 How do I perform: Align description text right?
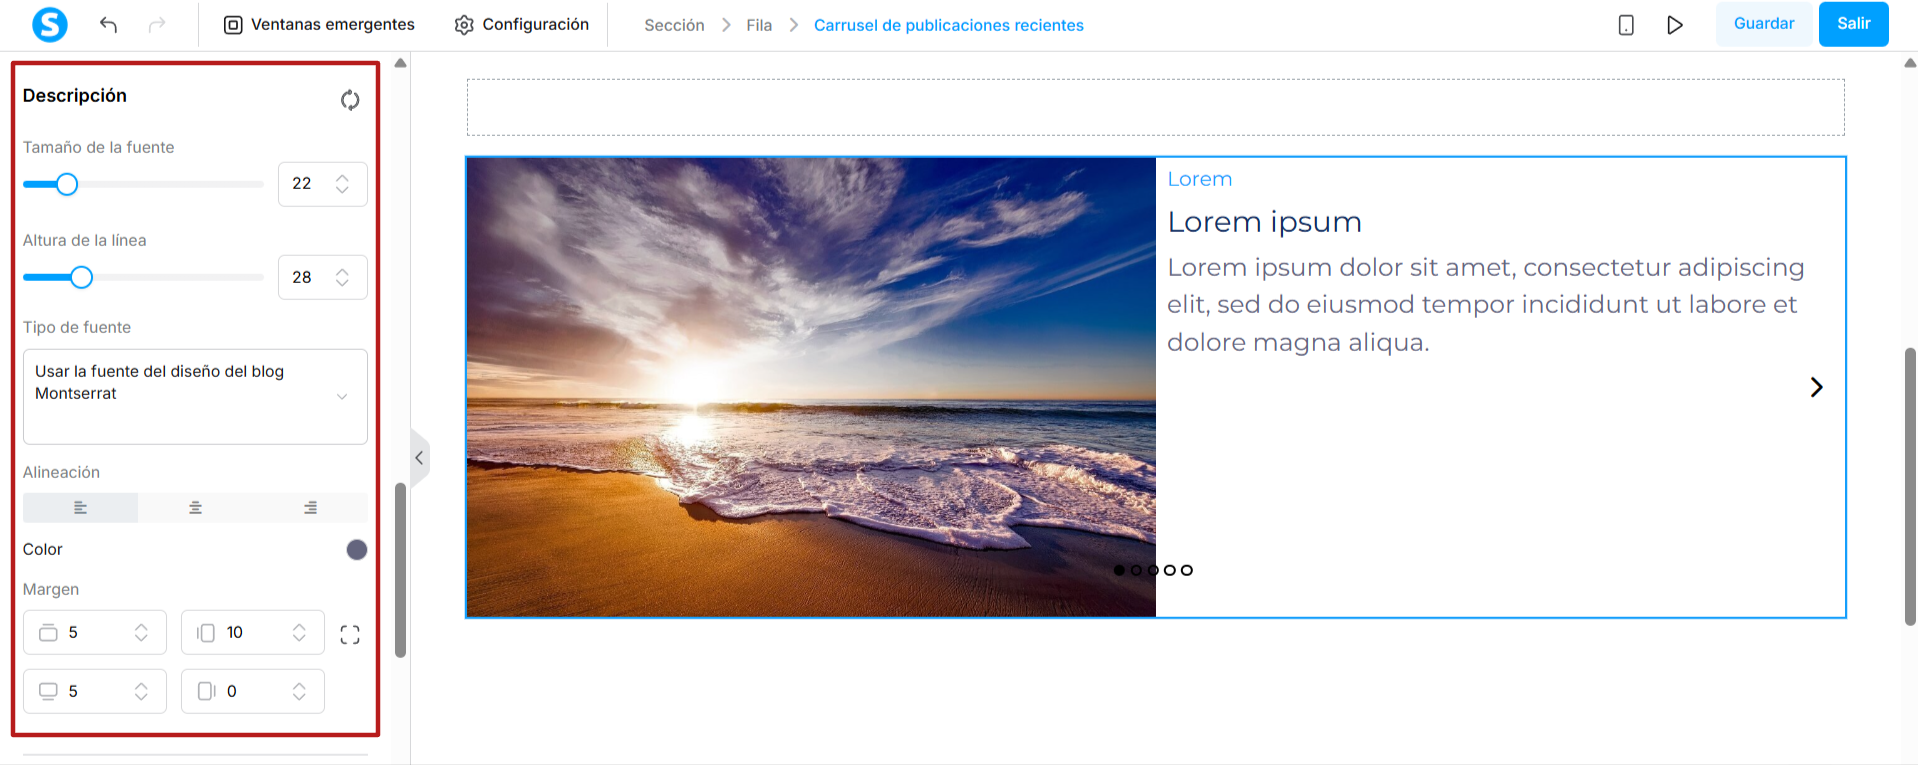pos(311,508)
